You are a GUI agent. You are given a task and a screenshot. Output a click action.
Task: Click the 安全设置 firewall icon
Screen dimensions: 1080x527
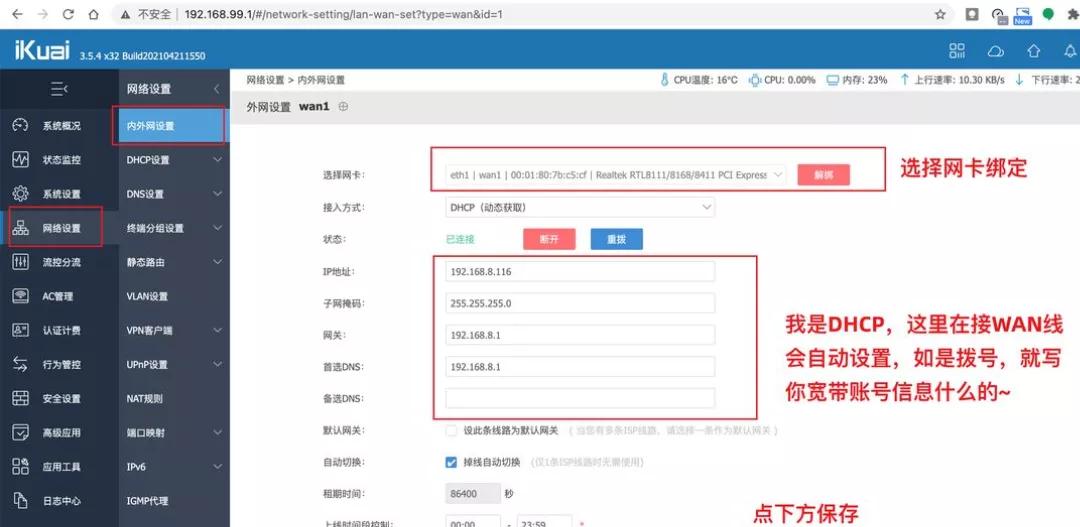tap(21, 398)
